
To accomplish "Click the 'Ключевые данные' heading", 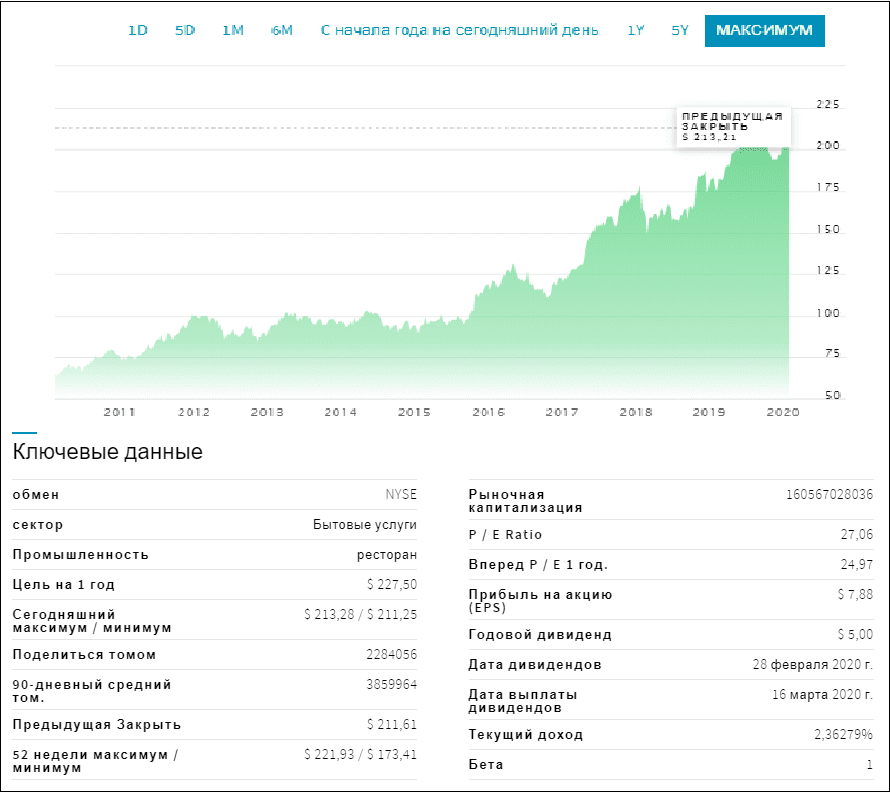I will click(108, 452).
